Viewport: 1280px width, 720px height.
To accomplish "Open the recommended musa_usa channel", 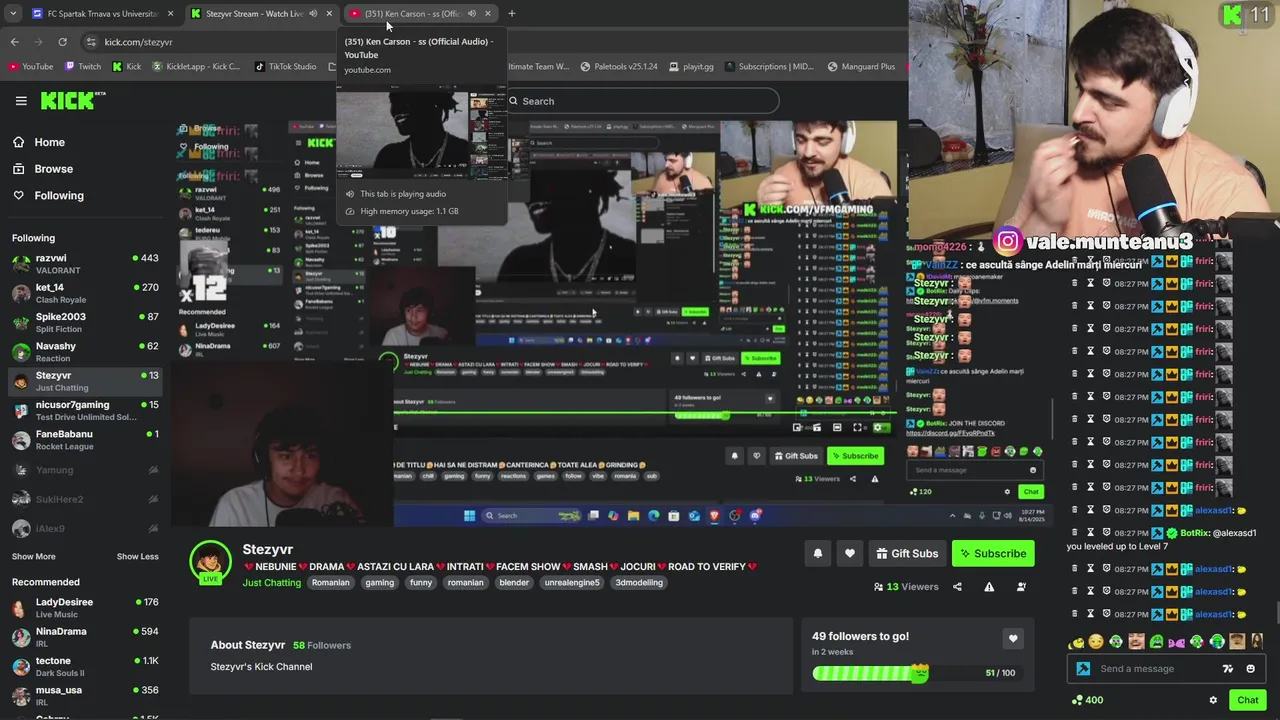I will 85,695.
